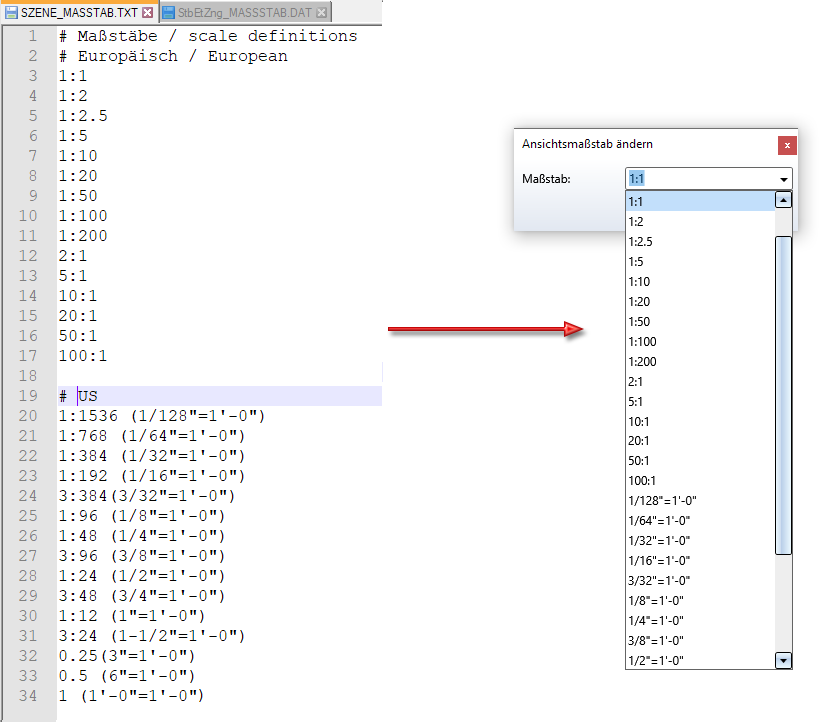Select 1/64"=1'-0" in the dropdown list
This screenshot has height=722, width=819.
700,521
